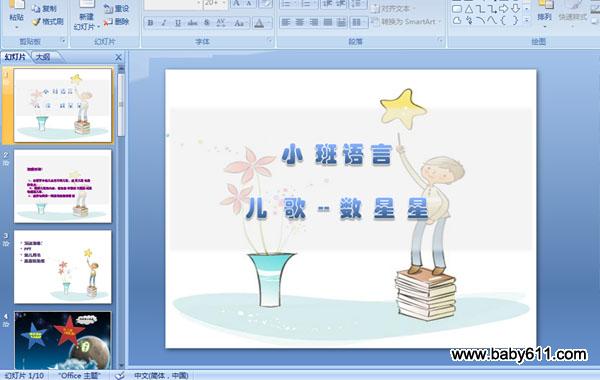This screenshot has height=380, width=600.
Task: Click the Arrange button
Action: tap(545, 15)
